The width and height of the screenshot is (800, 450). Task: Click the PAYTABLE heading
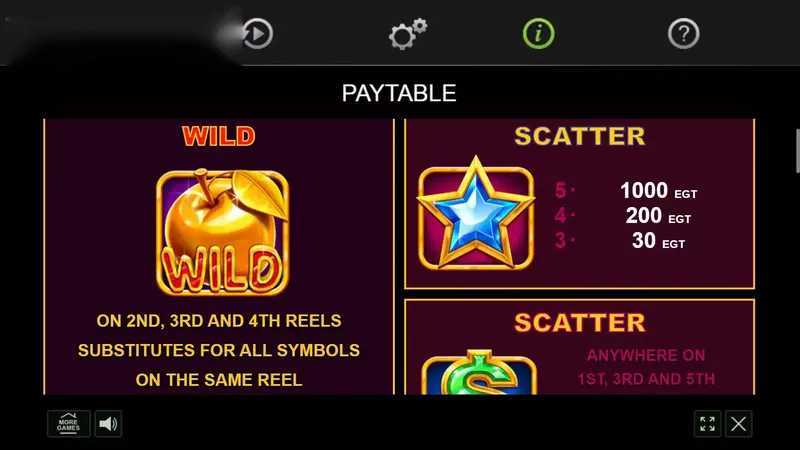click(x=399, y=93)
